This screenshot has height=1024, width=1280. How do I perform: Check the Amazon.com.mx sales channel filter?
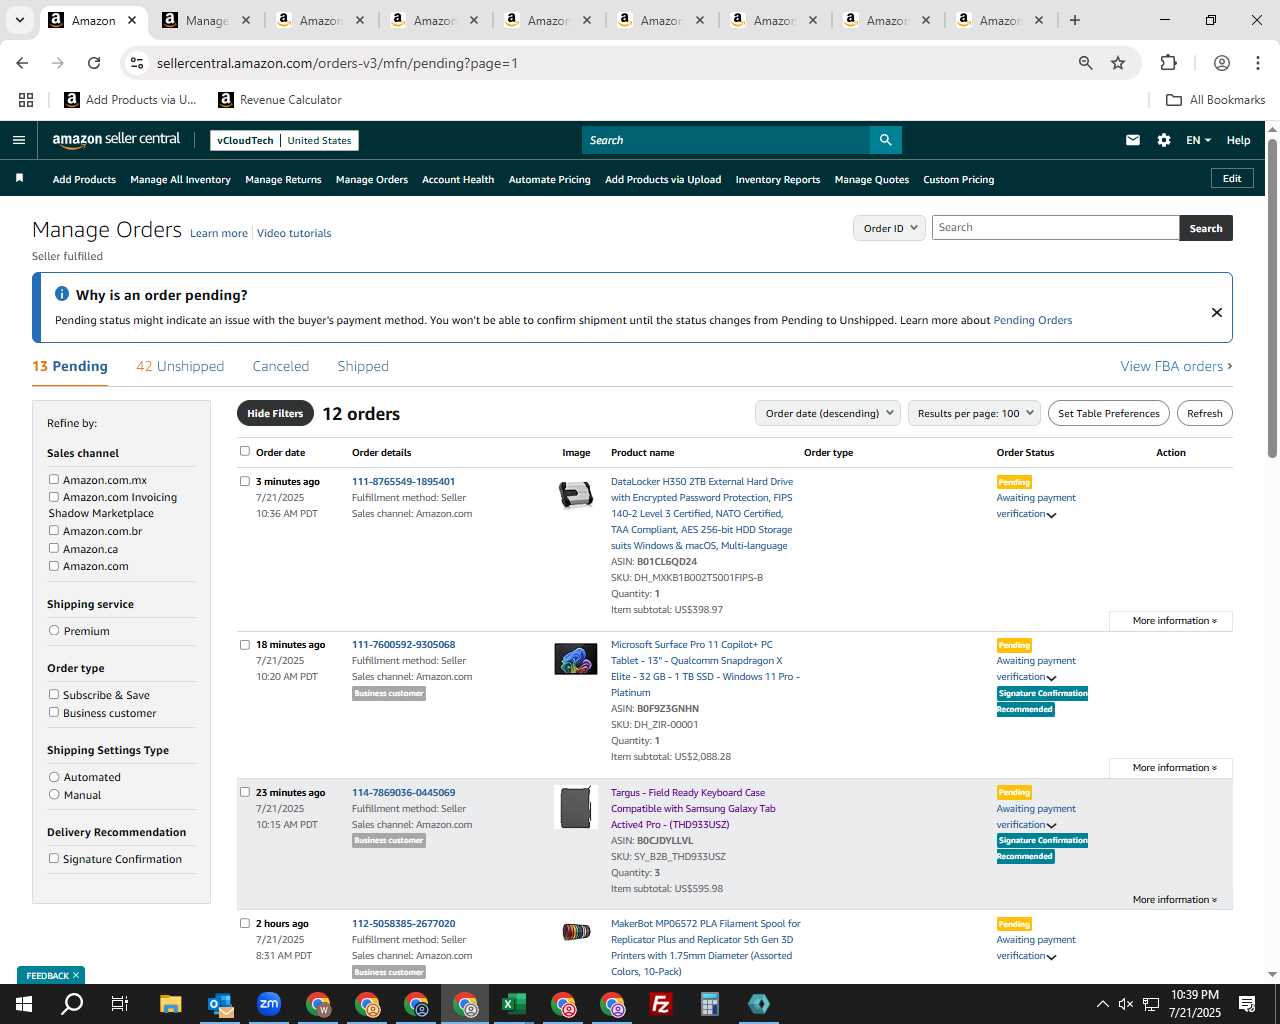pos(54,480)
